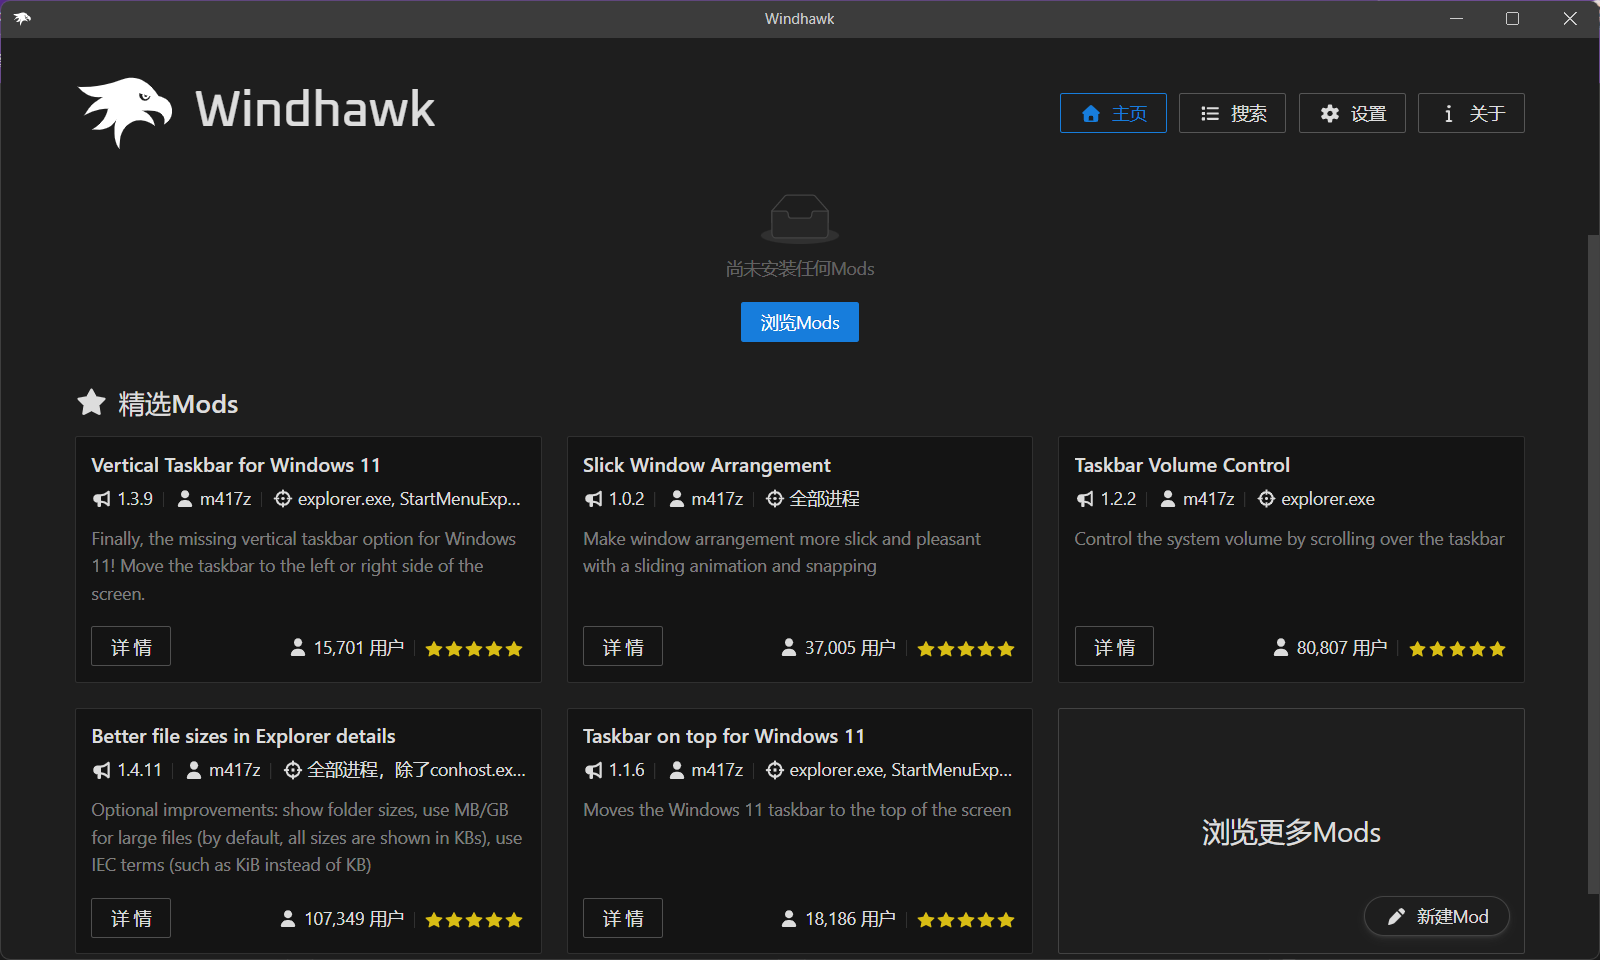Open the 搜索 search tab
Image resolution: width=1600 pixels, height=960 pixels.
pos(1232,113)
